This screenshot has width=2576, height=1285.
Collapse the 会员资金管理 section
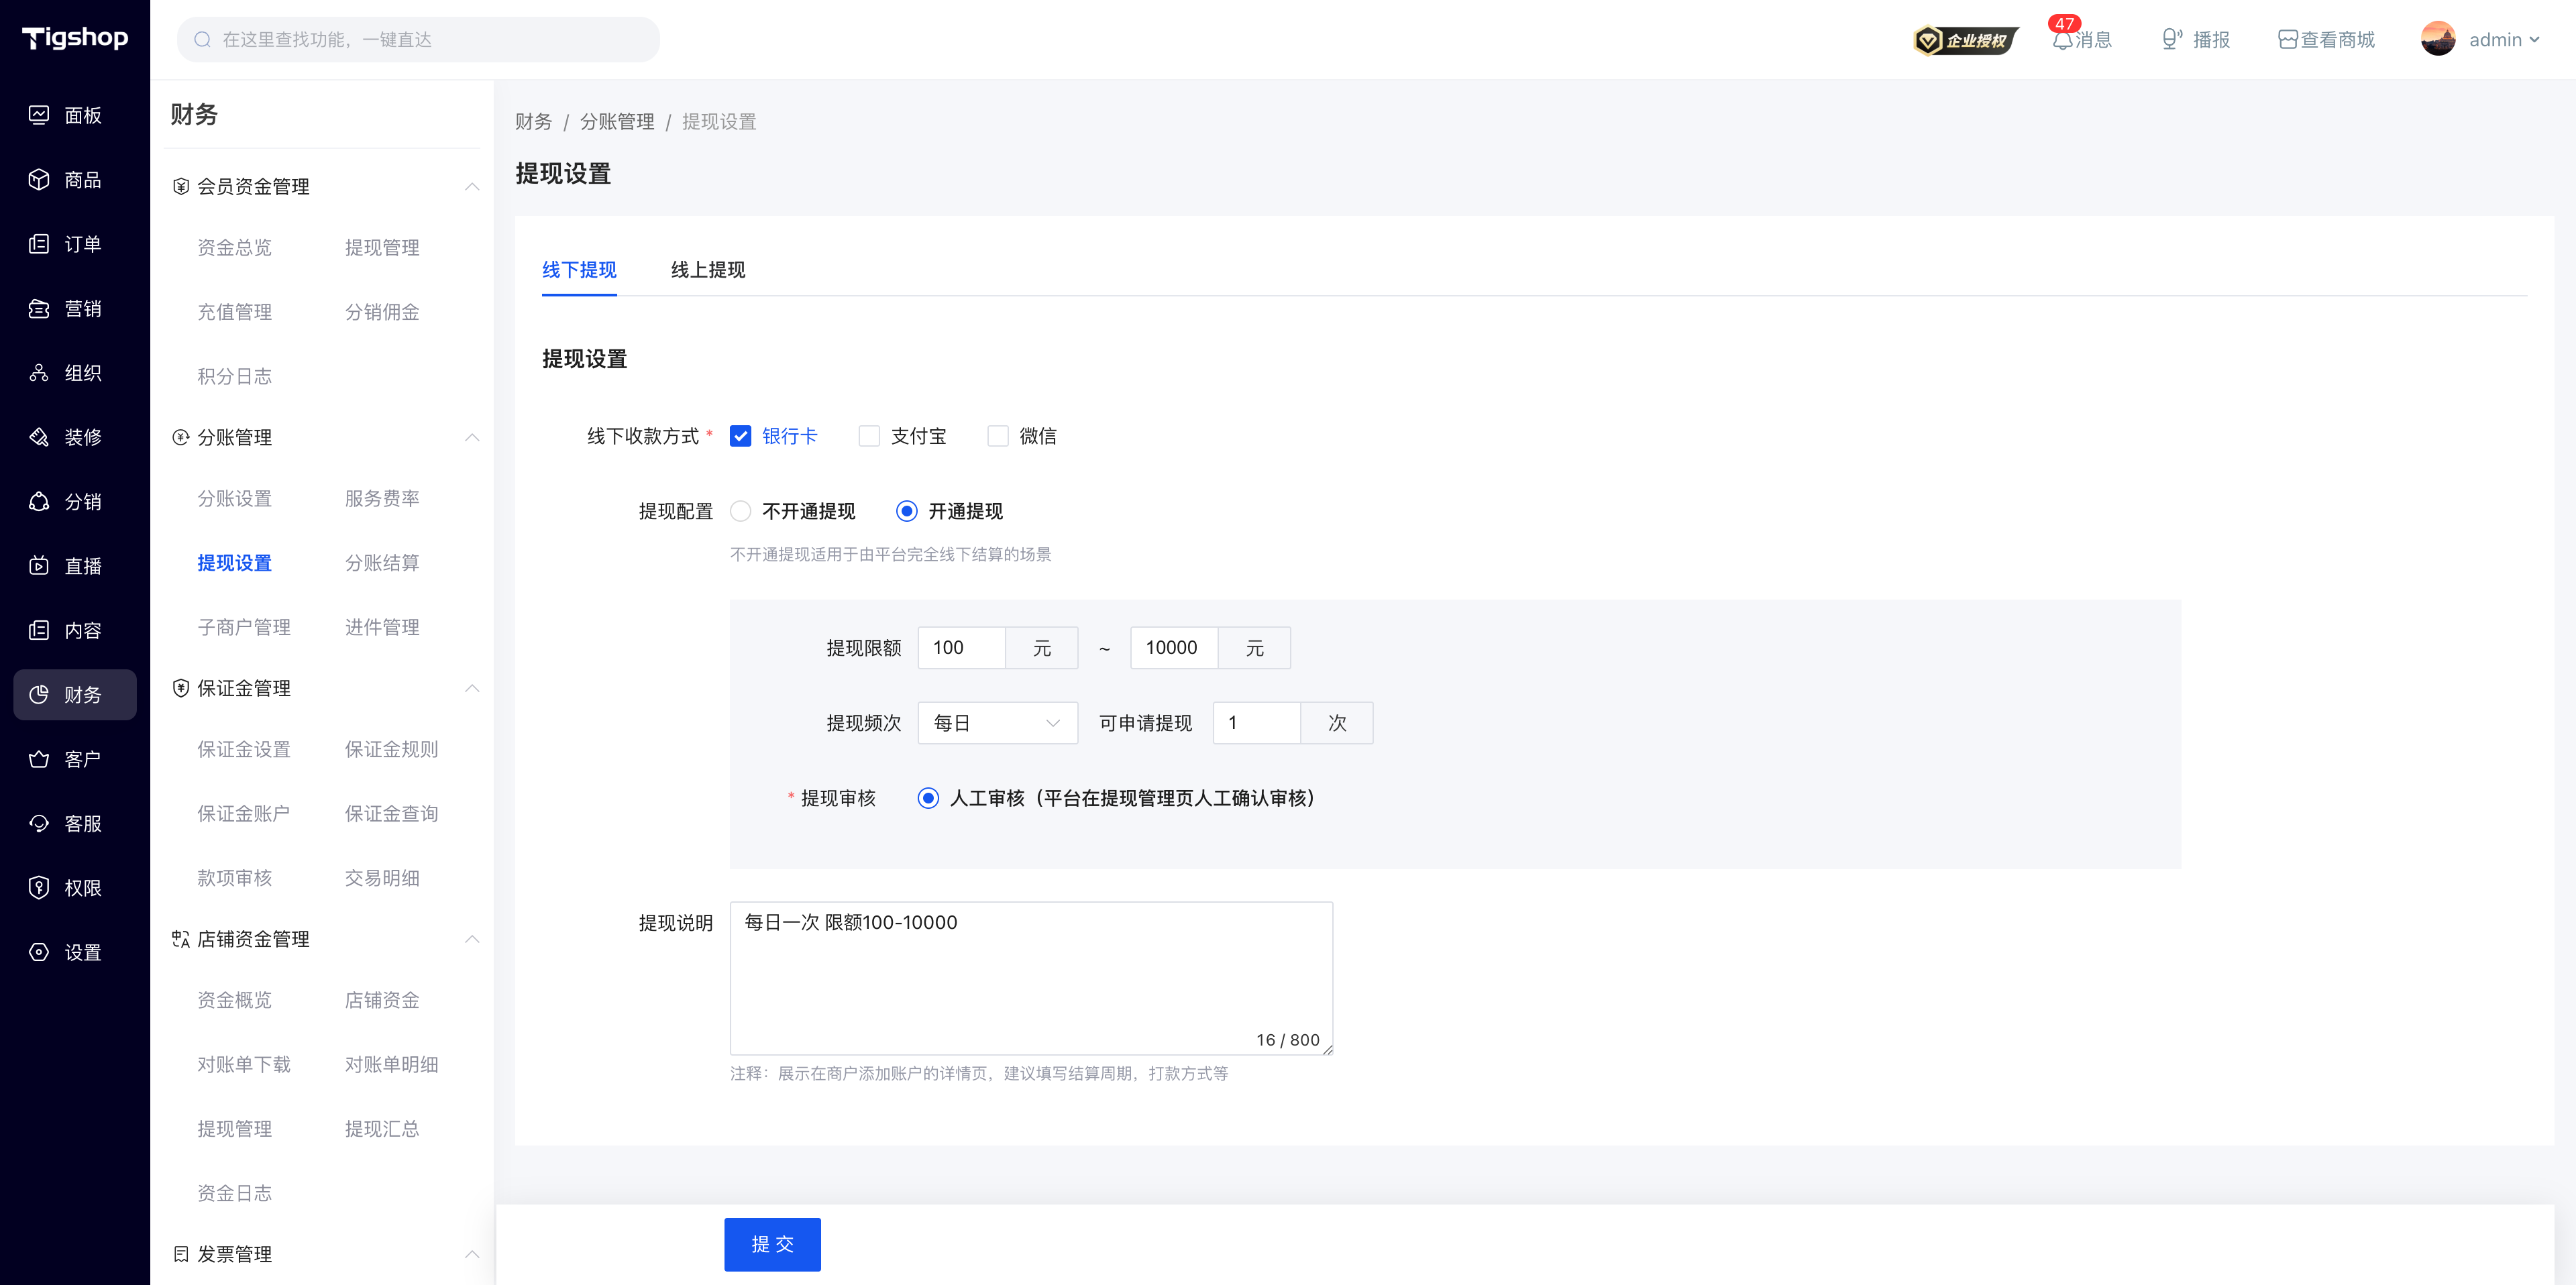click(472, 187)
